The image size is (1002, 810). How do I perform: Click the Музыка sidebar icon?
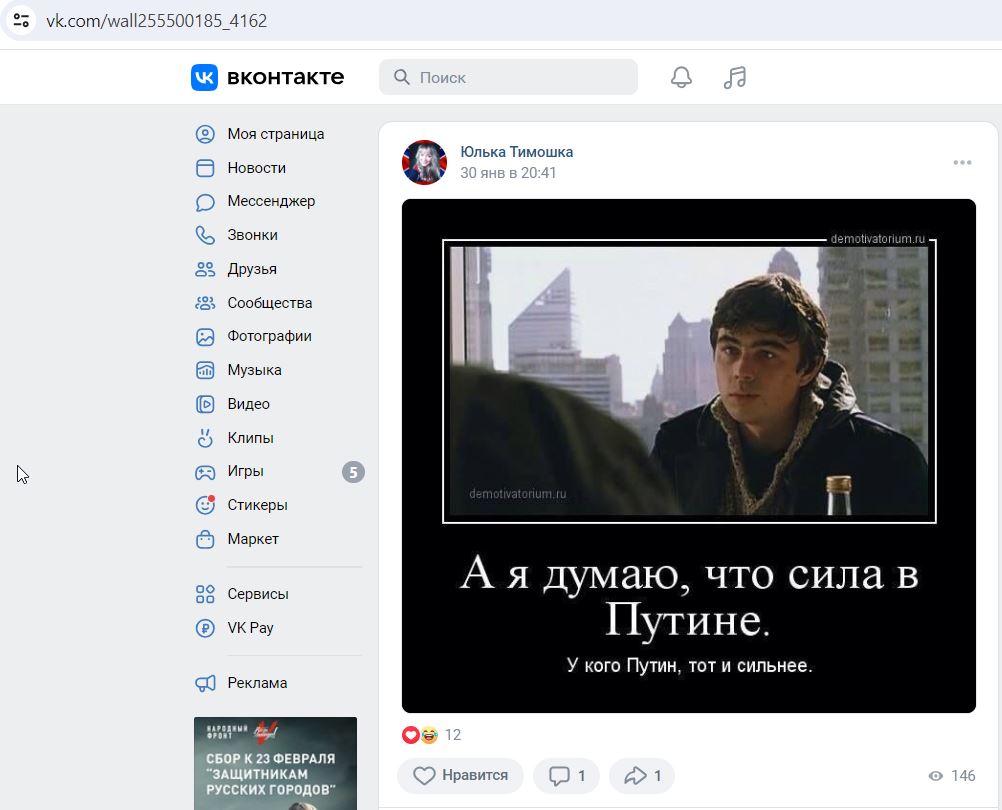pyautogui.click(x=205, y=371)
